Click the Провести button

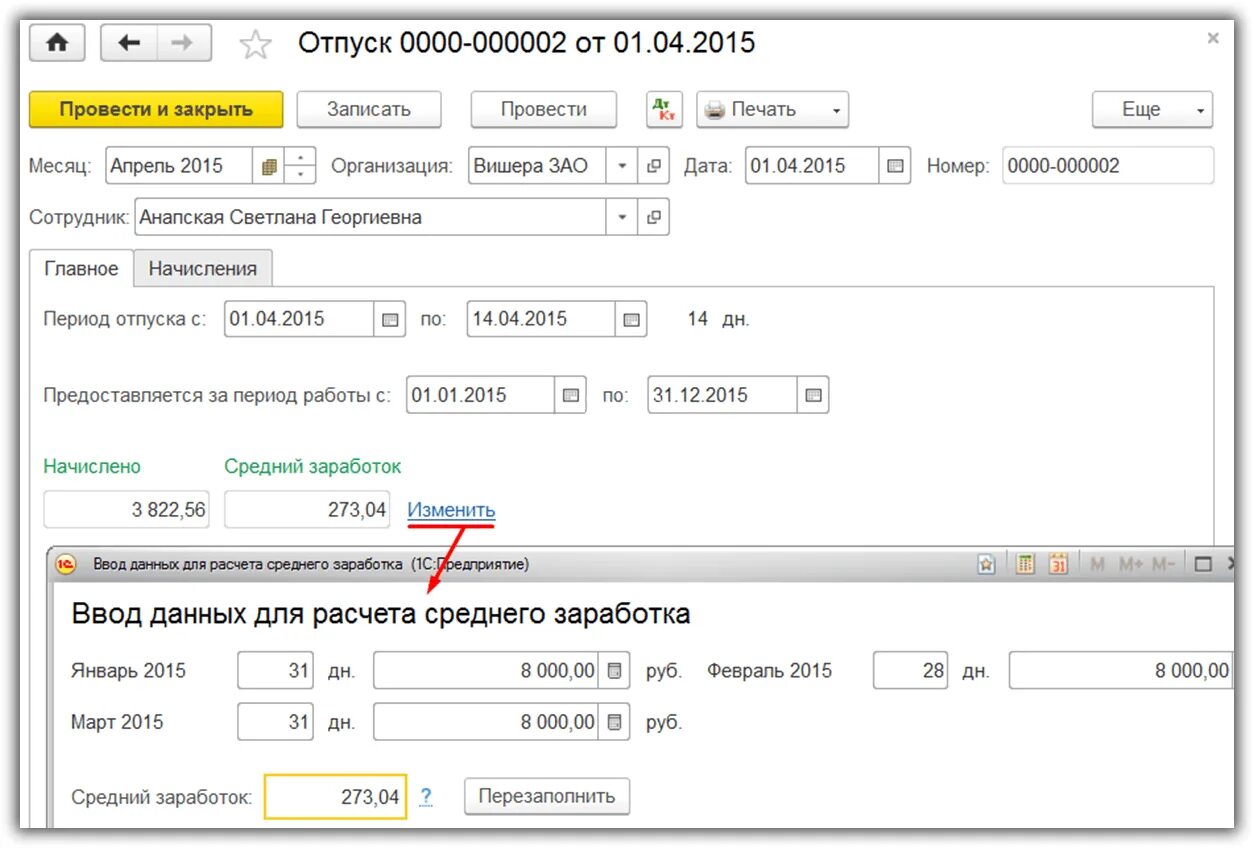[x=544, y=110]
